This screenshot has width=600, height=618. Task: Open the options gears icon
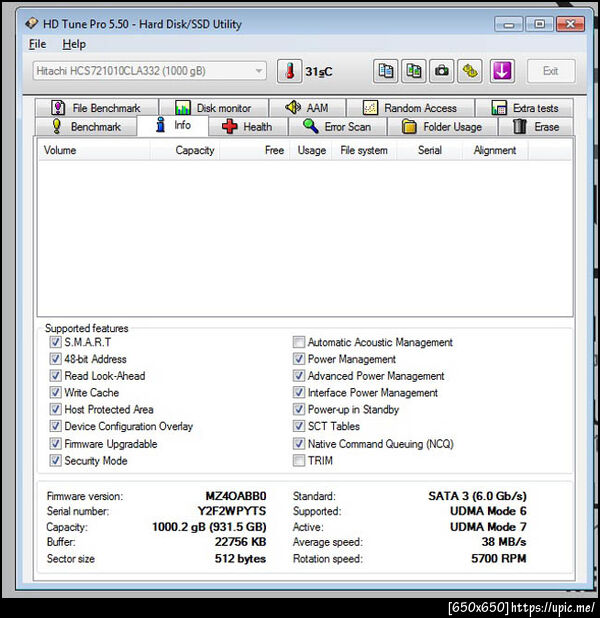[470, 71]
